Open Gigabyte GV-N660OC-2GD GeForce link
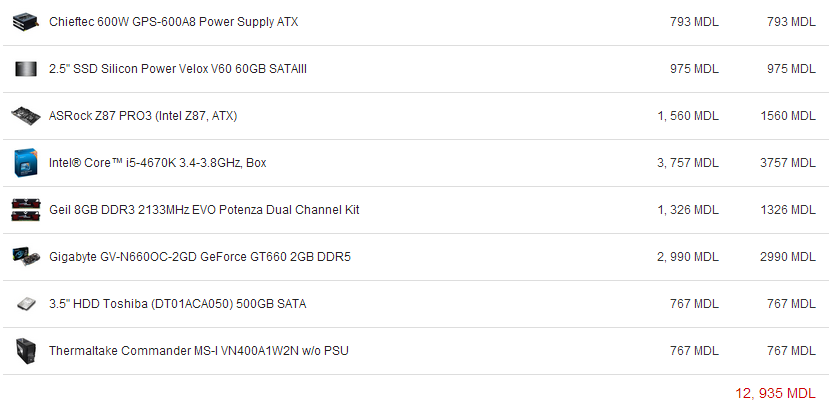This screenshot has width=829, height=407. pyautogui.click(x=199, y=257)
